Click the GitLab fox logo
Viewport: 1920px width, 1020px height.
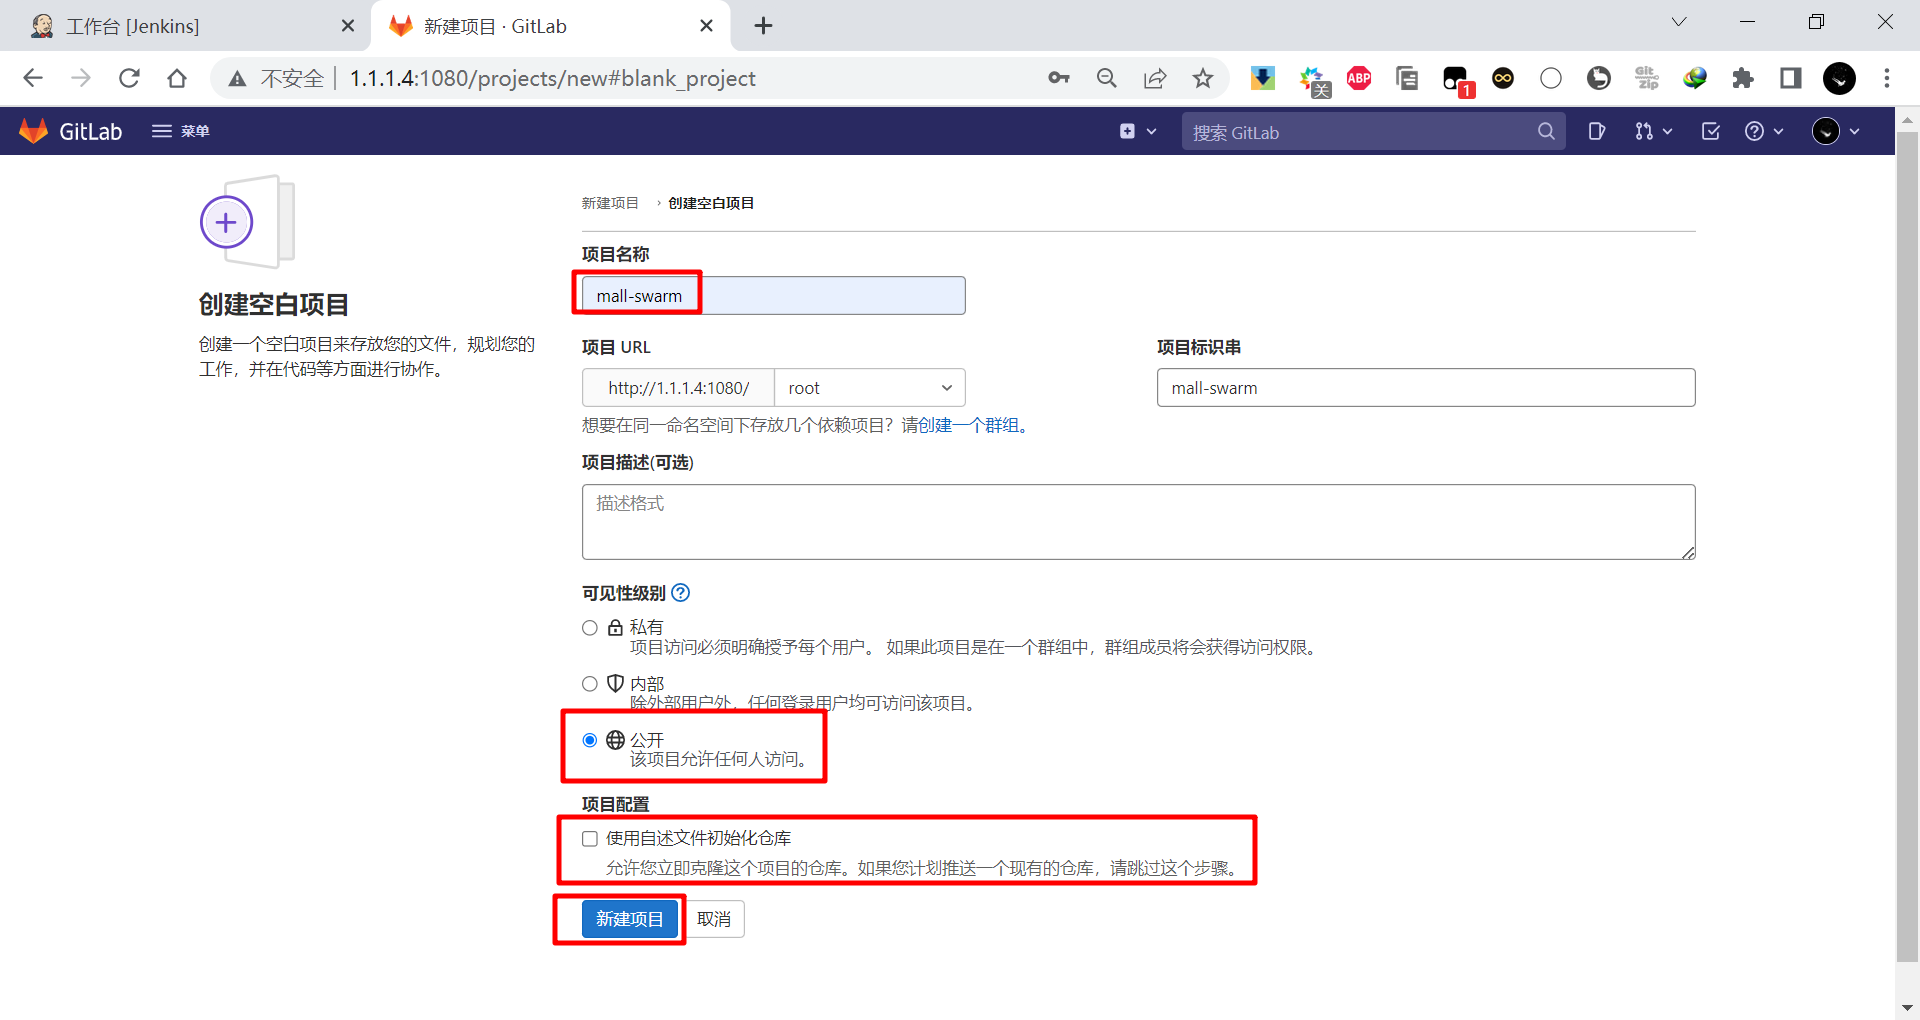pos(34,131)
